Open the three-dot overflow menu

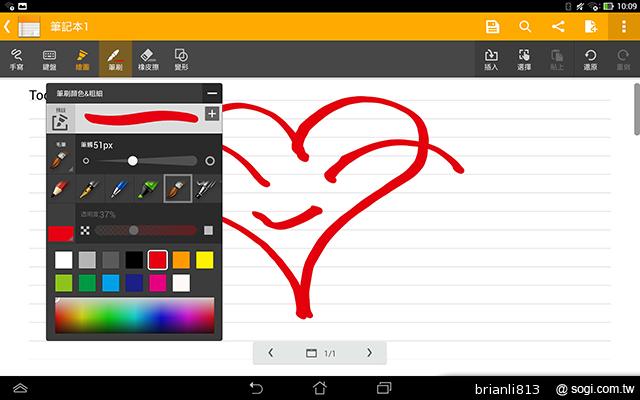pos(624,26)
